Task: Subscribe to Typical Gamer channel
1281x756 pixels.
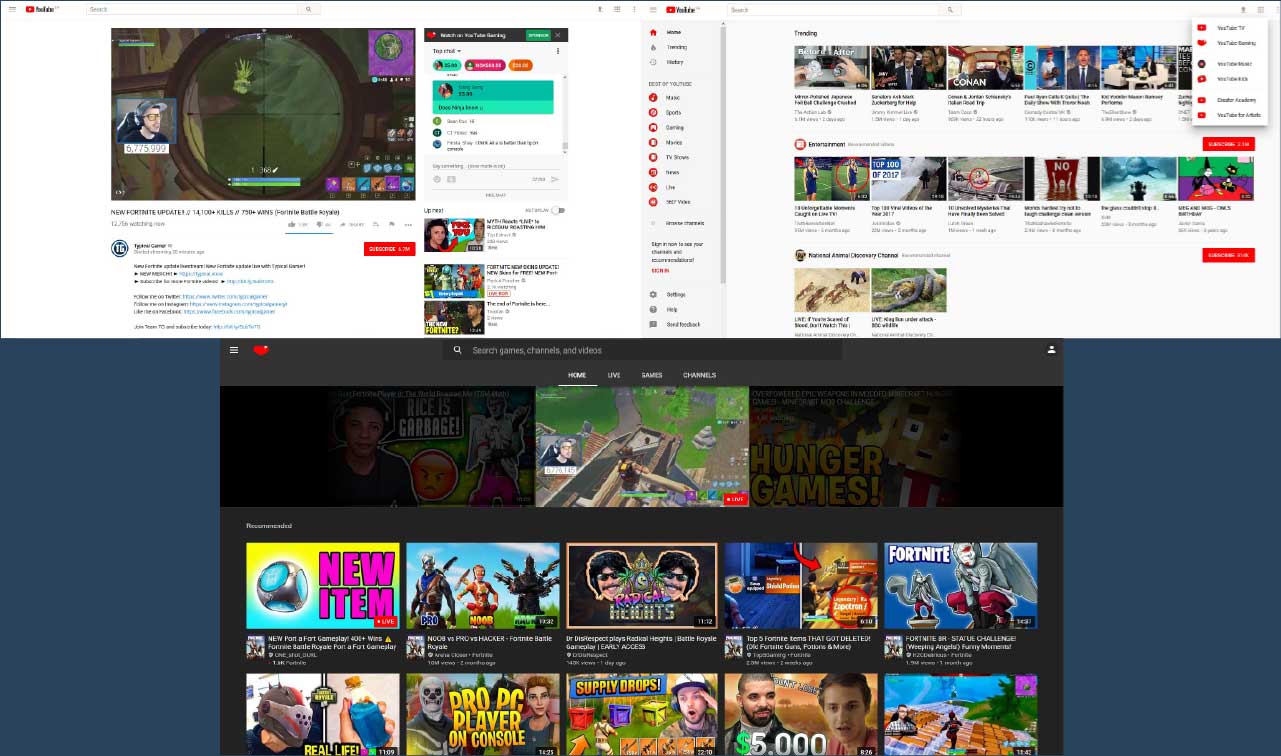Action: [389, 248]
